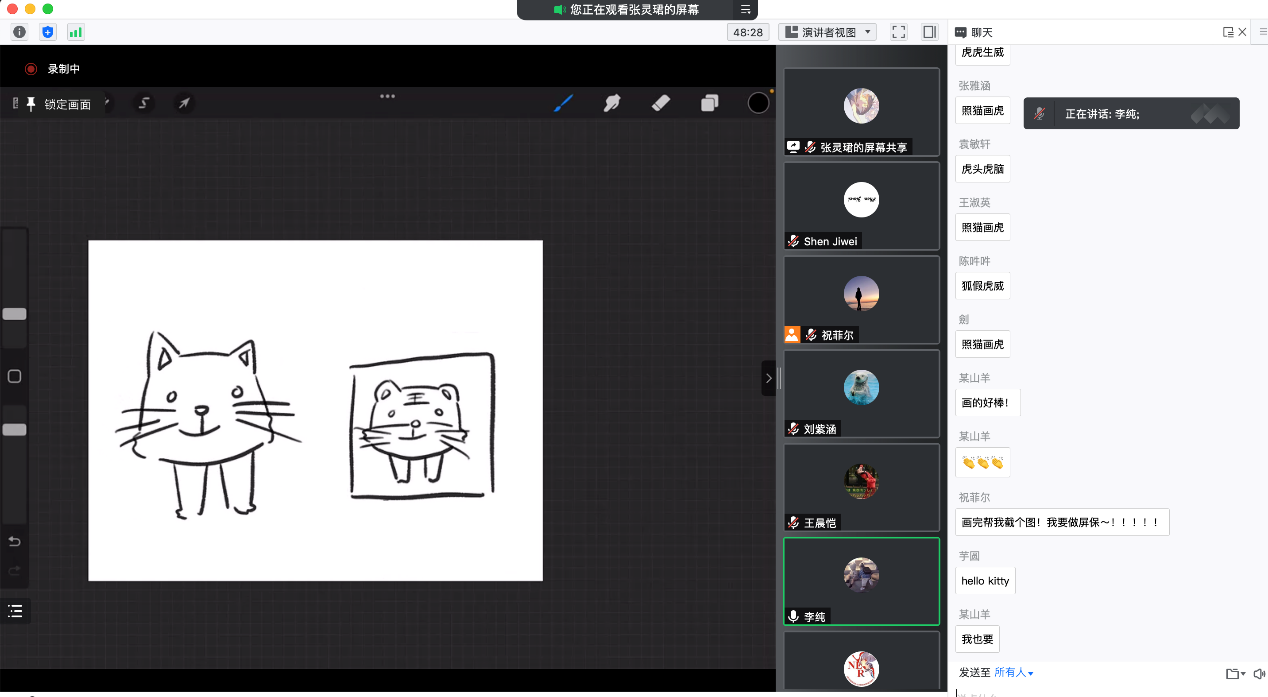Toggle full screen mode

click(898, 32)
